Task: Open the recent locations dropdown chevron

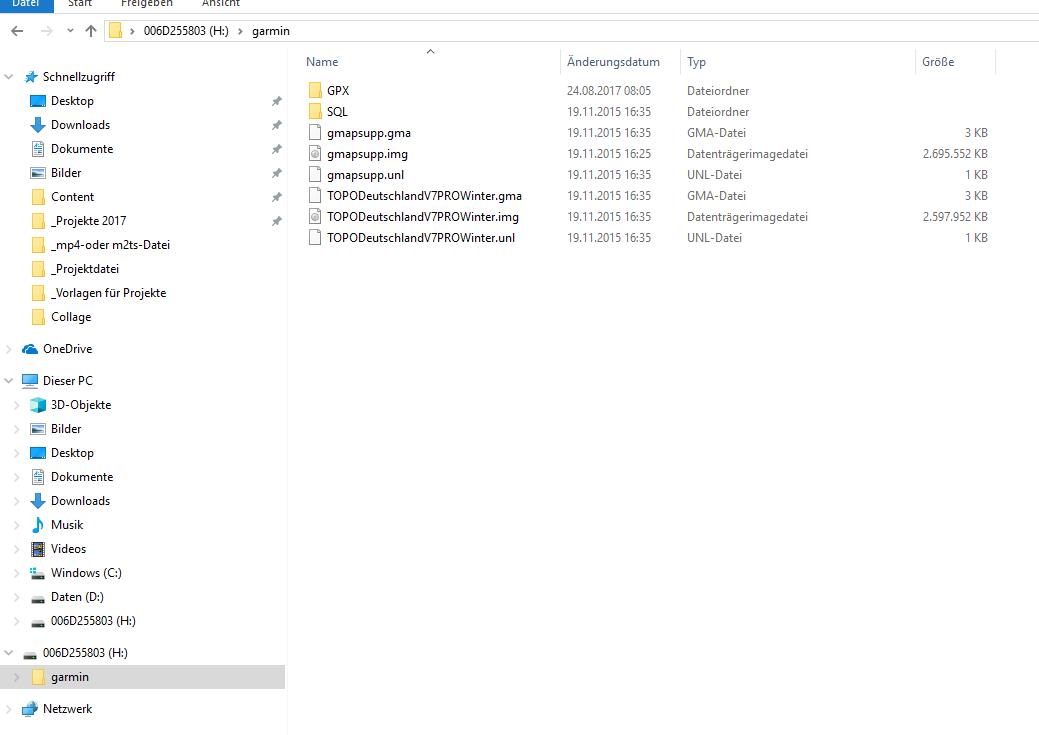Action: click(x=70, y=31)
